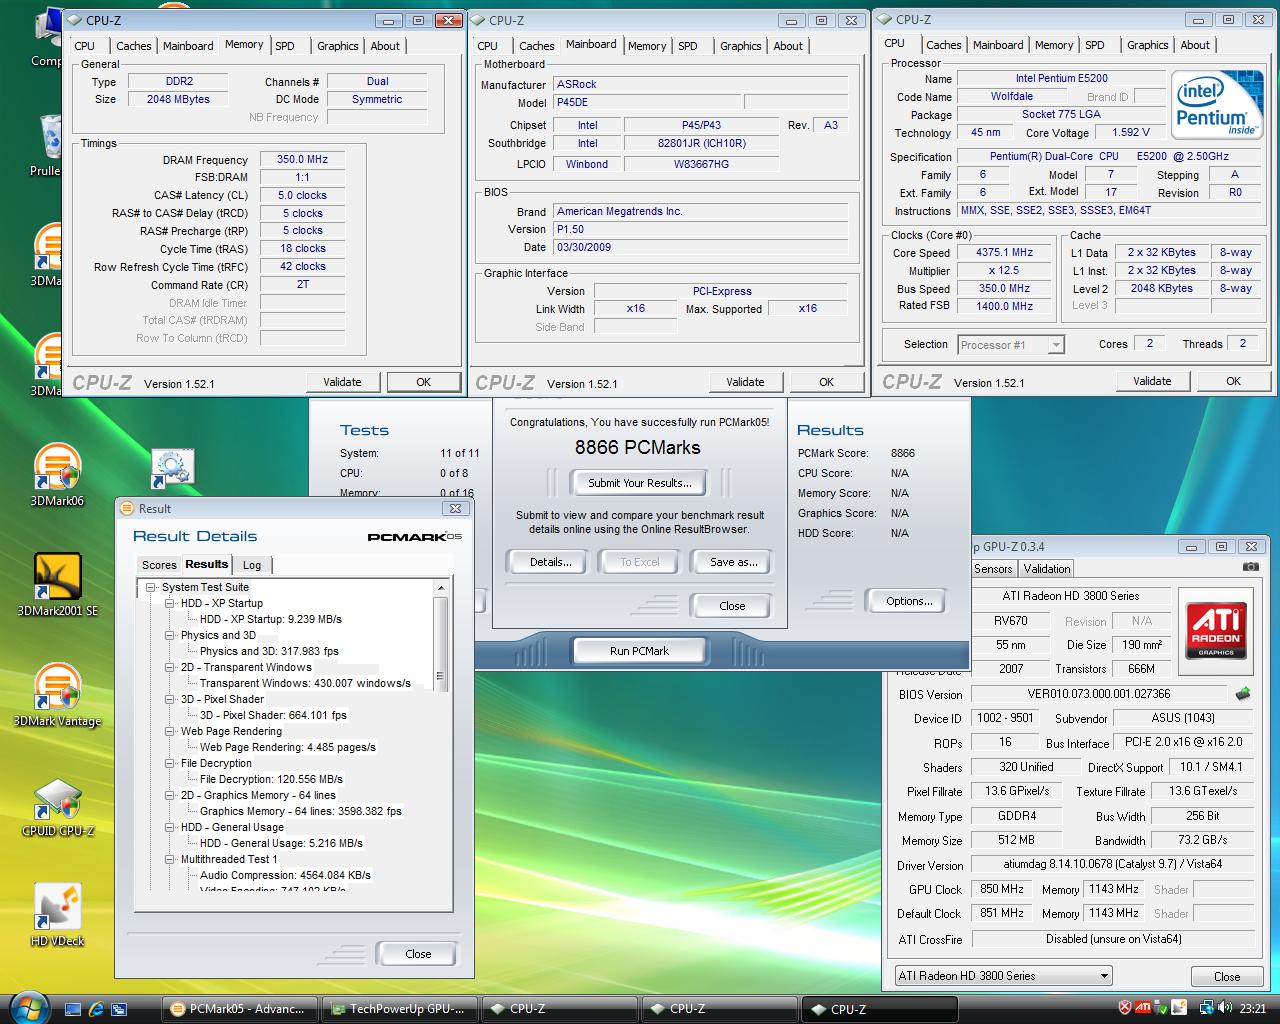This screenshot has width=1280, height=1024.
Task: Open Graphics tab in right CPU-Z window
Action: (1147, 45)
